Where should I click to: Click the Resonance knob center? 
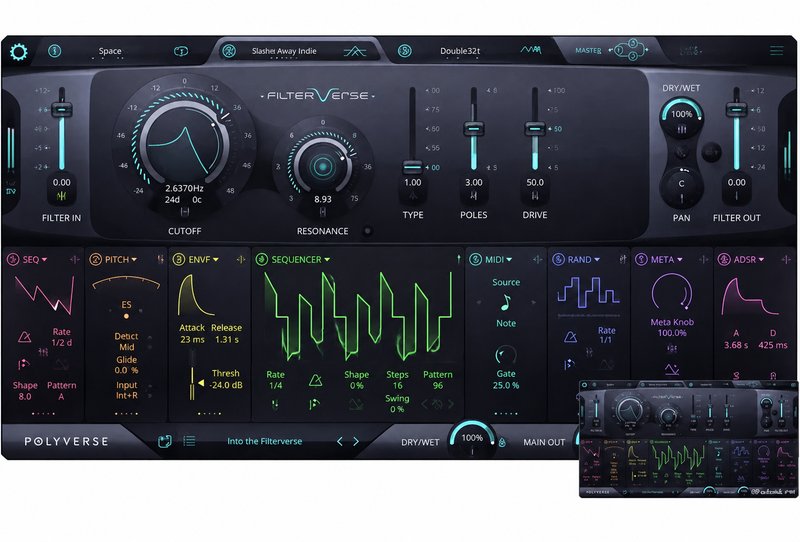pos(322,166)
